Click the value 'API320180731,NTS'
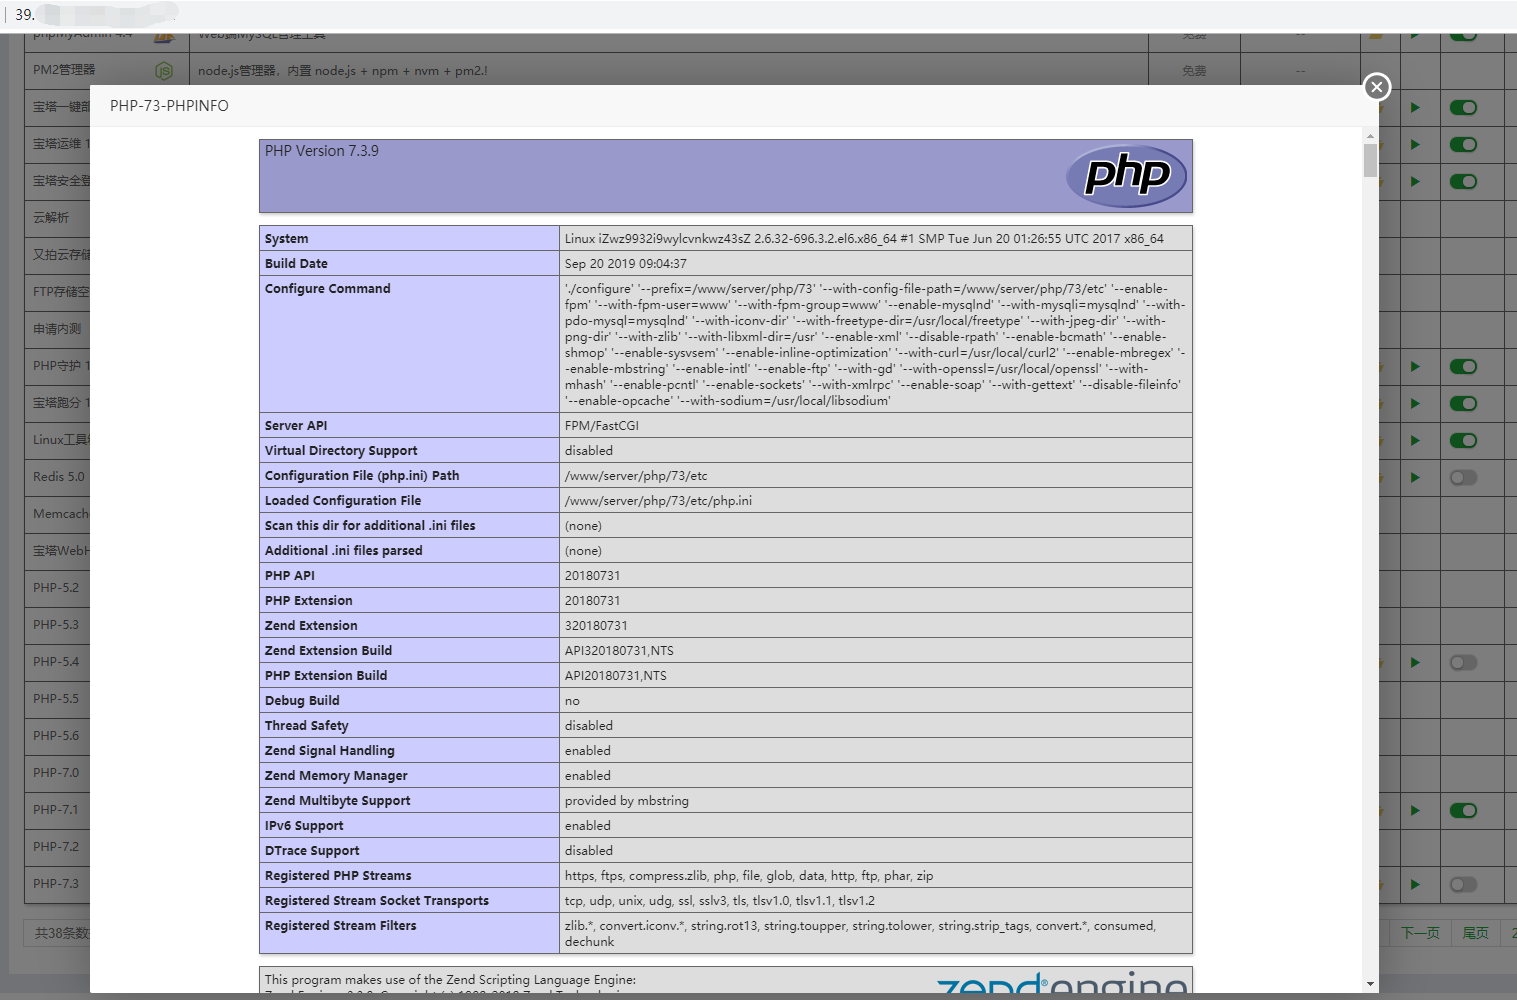The image size is (1517, 1000). [x=619, y=651]
